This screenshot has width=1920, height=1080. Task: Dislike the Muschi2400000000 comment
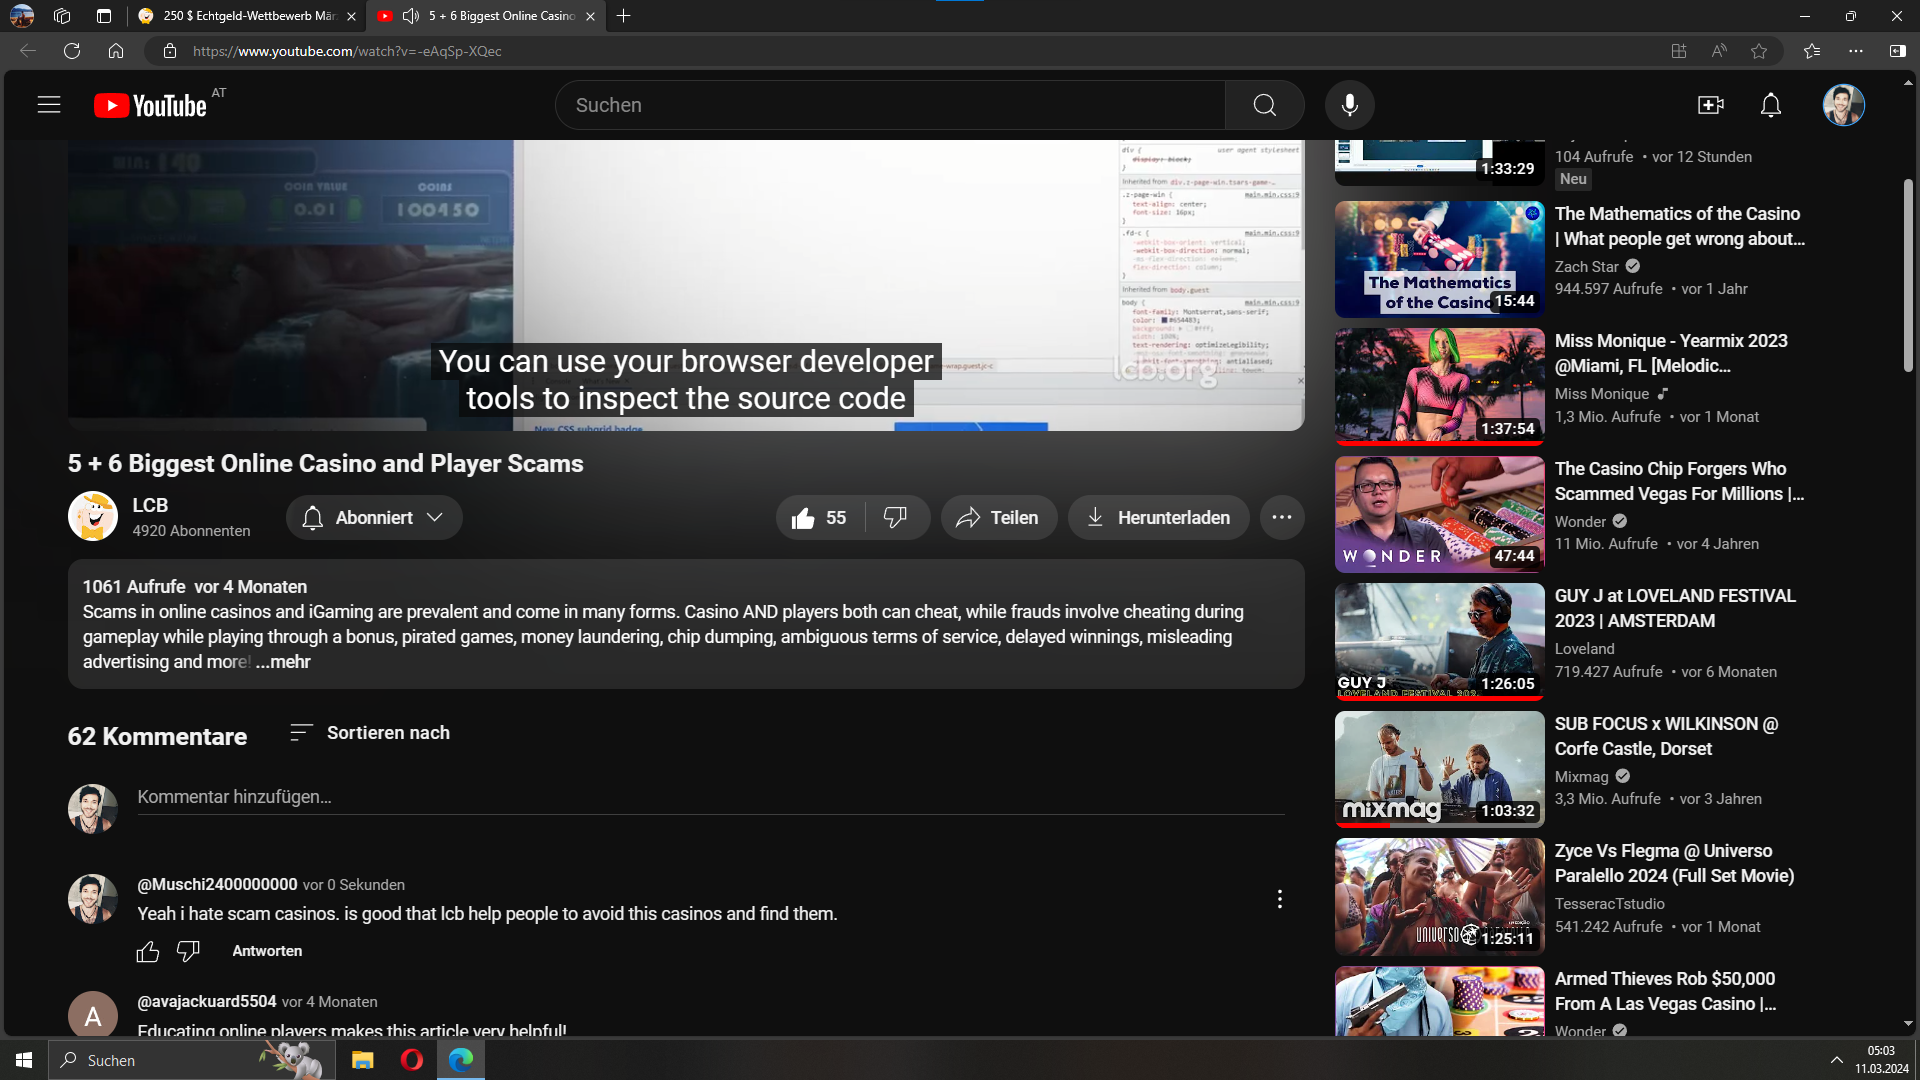coord(188,952)
